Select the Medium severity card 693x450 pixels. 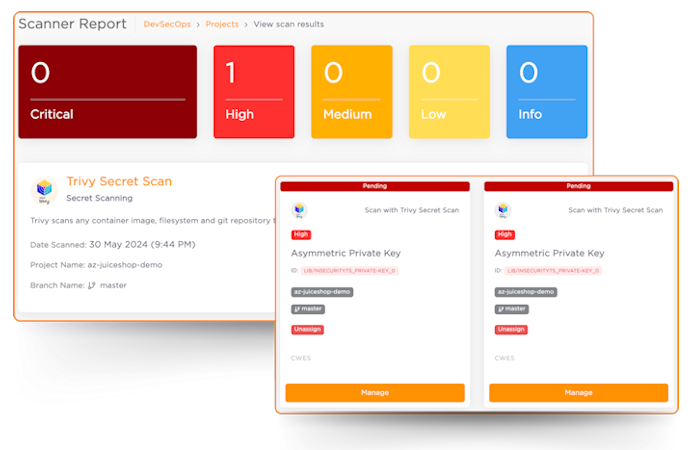pyautogui.click(x=352, y=92)
